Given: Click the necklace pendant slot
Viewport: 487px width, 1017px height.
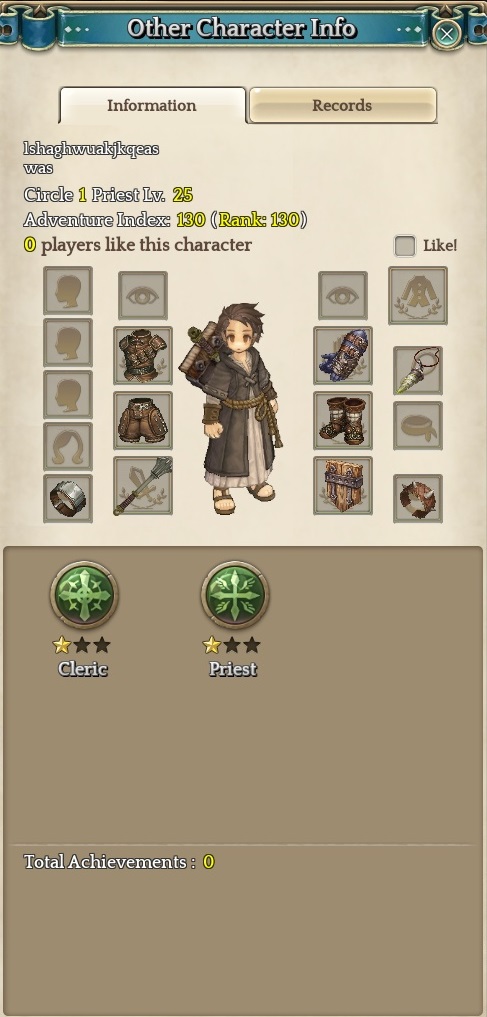Looking at the screenshot, I should click(418, 370).
